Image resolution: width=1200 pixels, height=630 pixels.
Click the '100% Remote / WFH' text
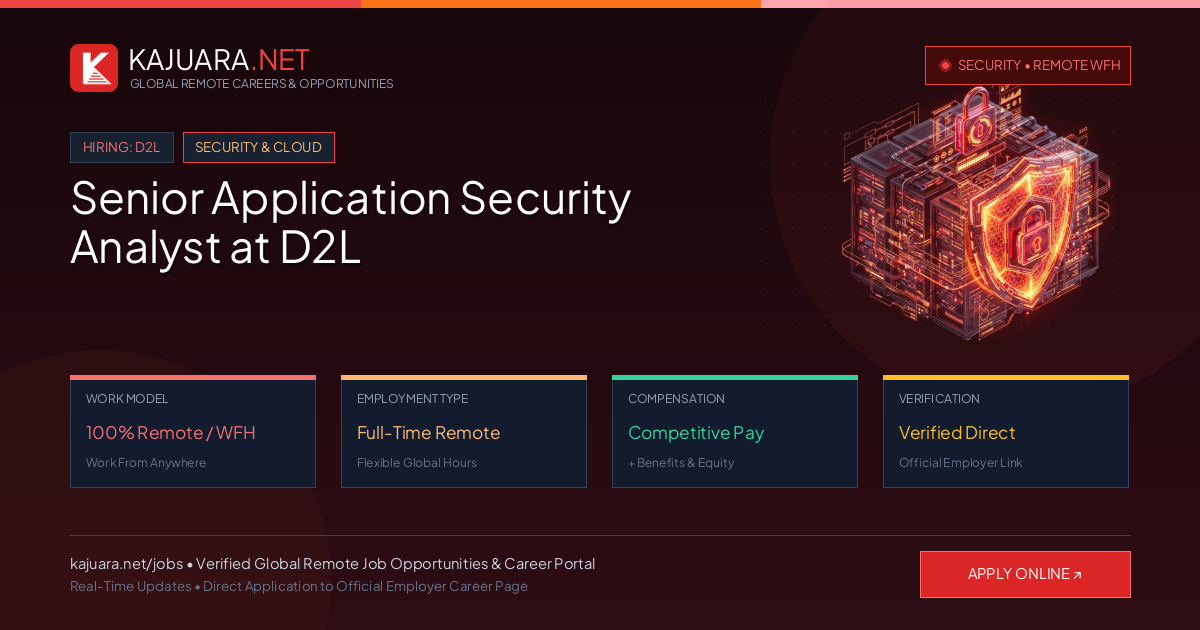click(x=171, y=433)
